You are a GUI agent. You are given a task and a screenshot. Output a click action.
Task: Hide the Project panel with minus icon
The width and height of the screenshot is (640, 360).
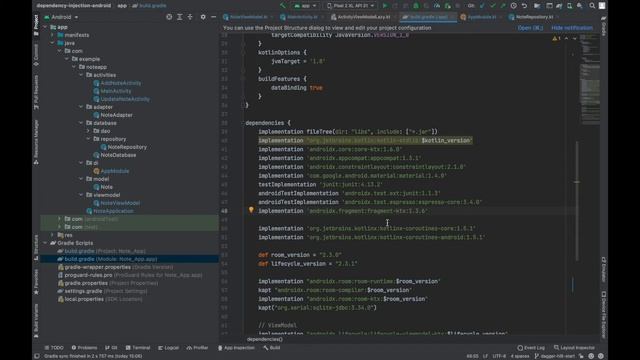213,17
